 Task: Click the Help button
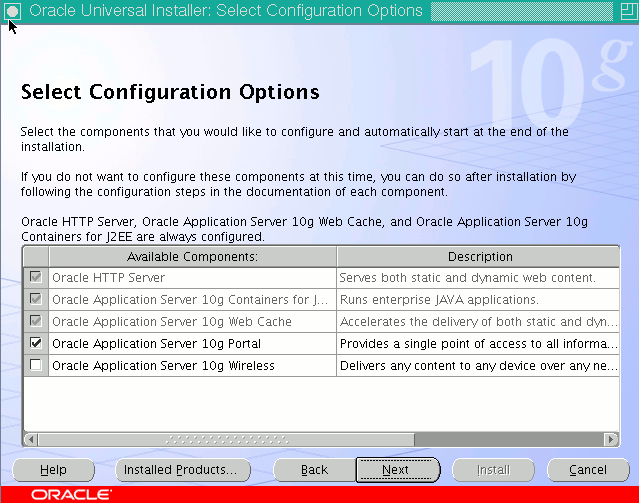pos(53,470)
